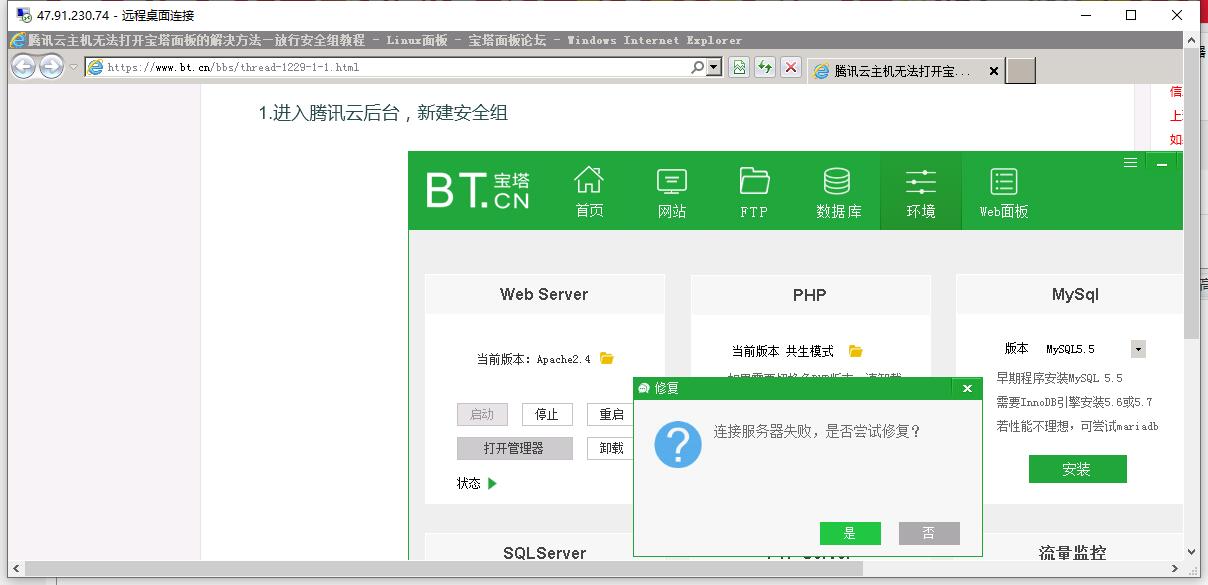
Task: Click the IE page favicon in address bar
Action: point(96,67)
